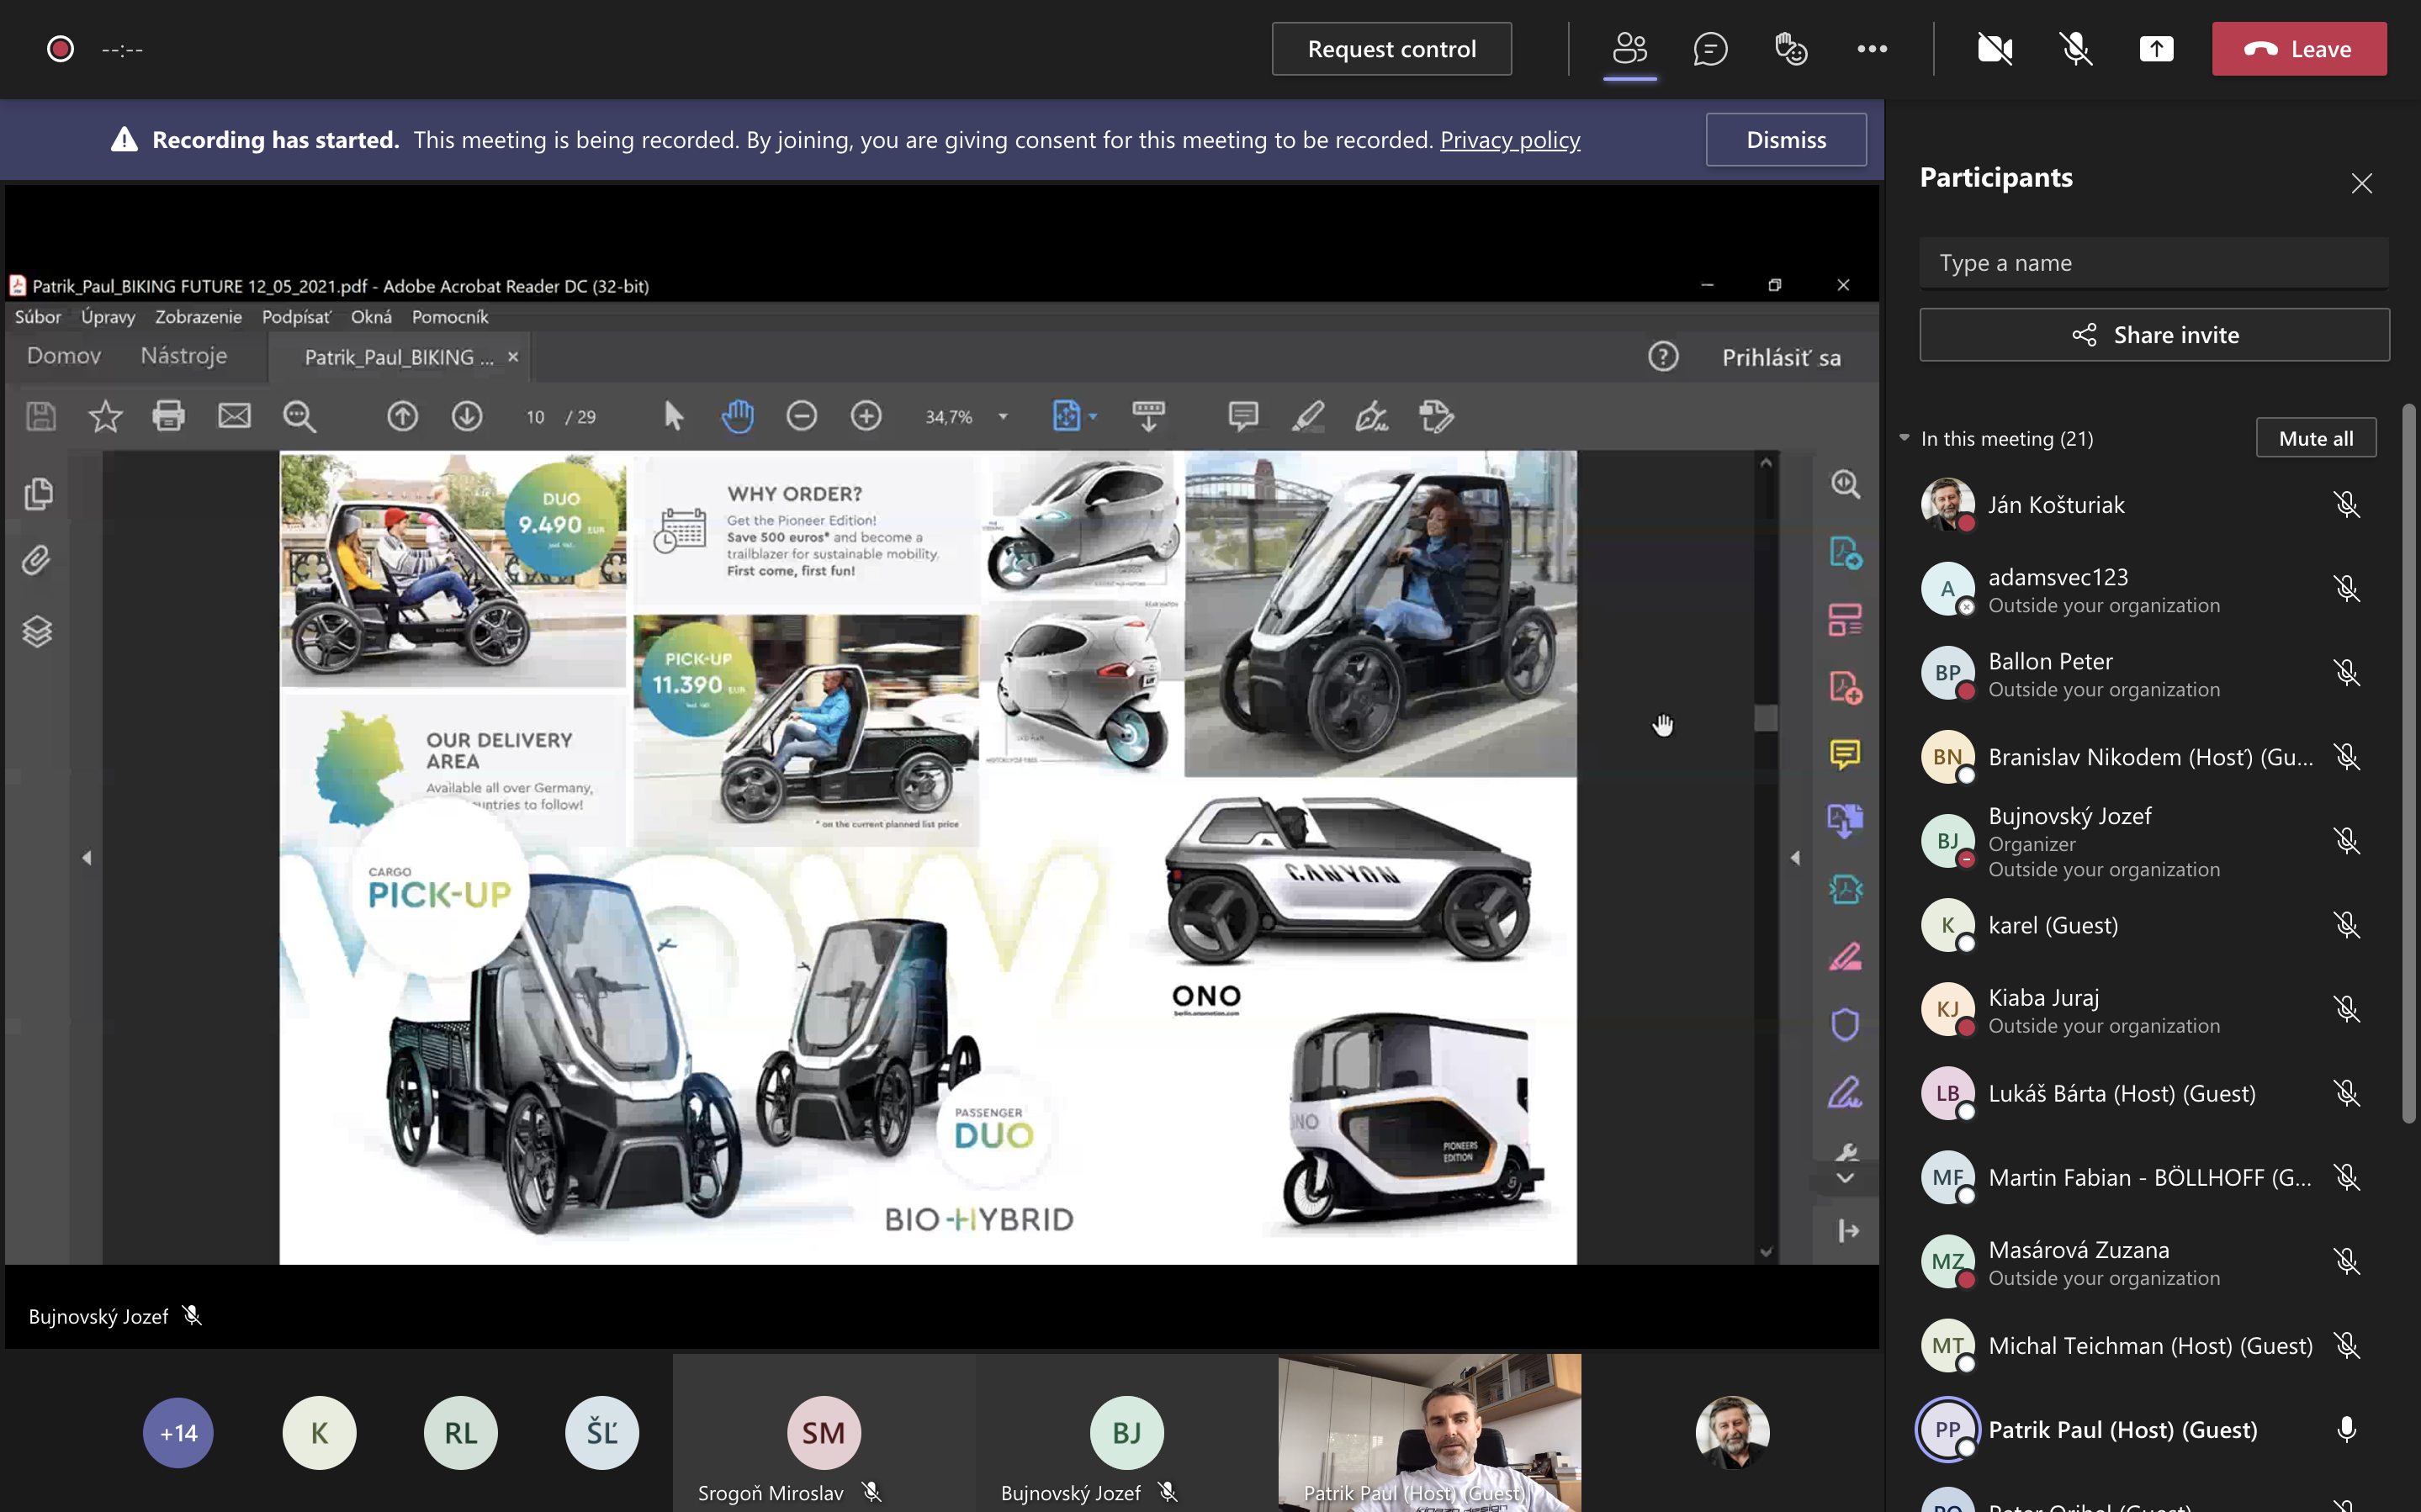Open the Podpísať menu

pos(296,317)
